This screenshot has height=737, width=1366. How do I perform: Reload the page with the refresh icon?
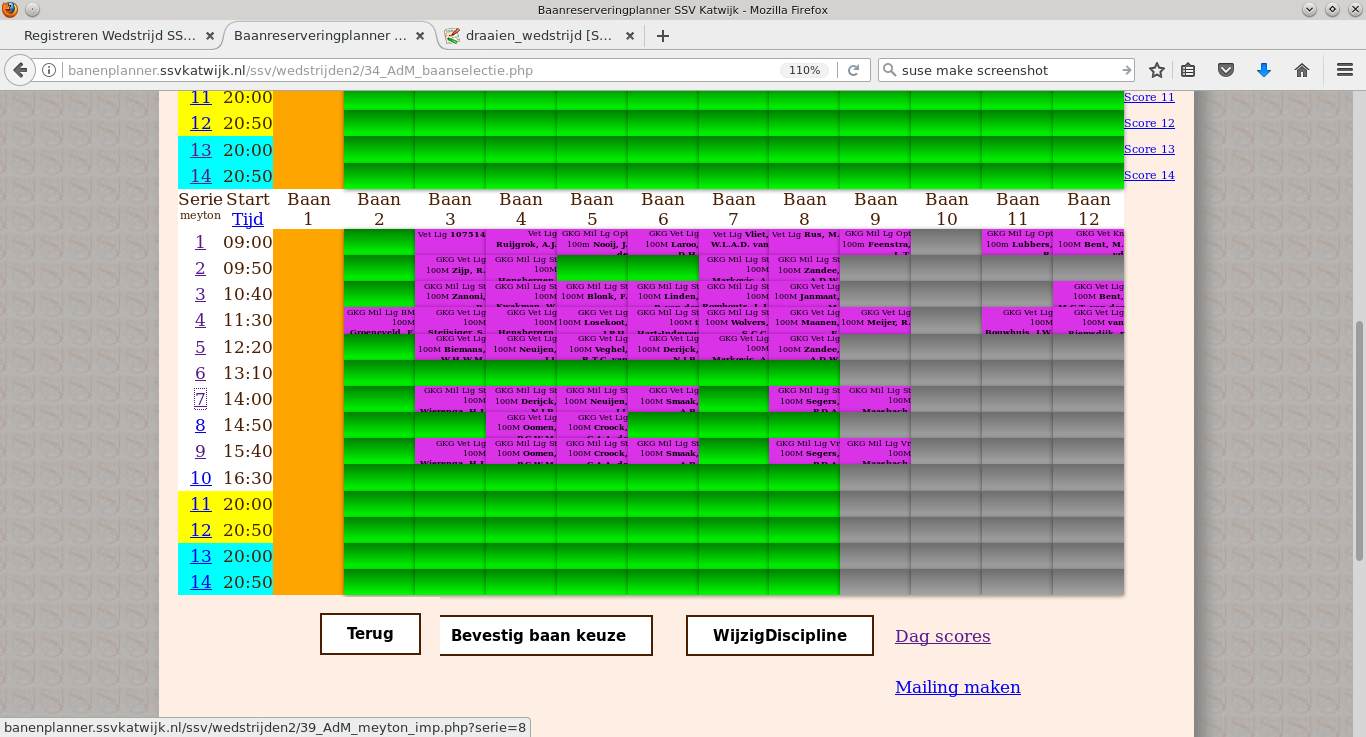point(853,70)
